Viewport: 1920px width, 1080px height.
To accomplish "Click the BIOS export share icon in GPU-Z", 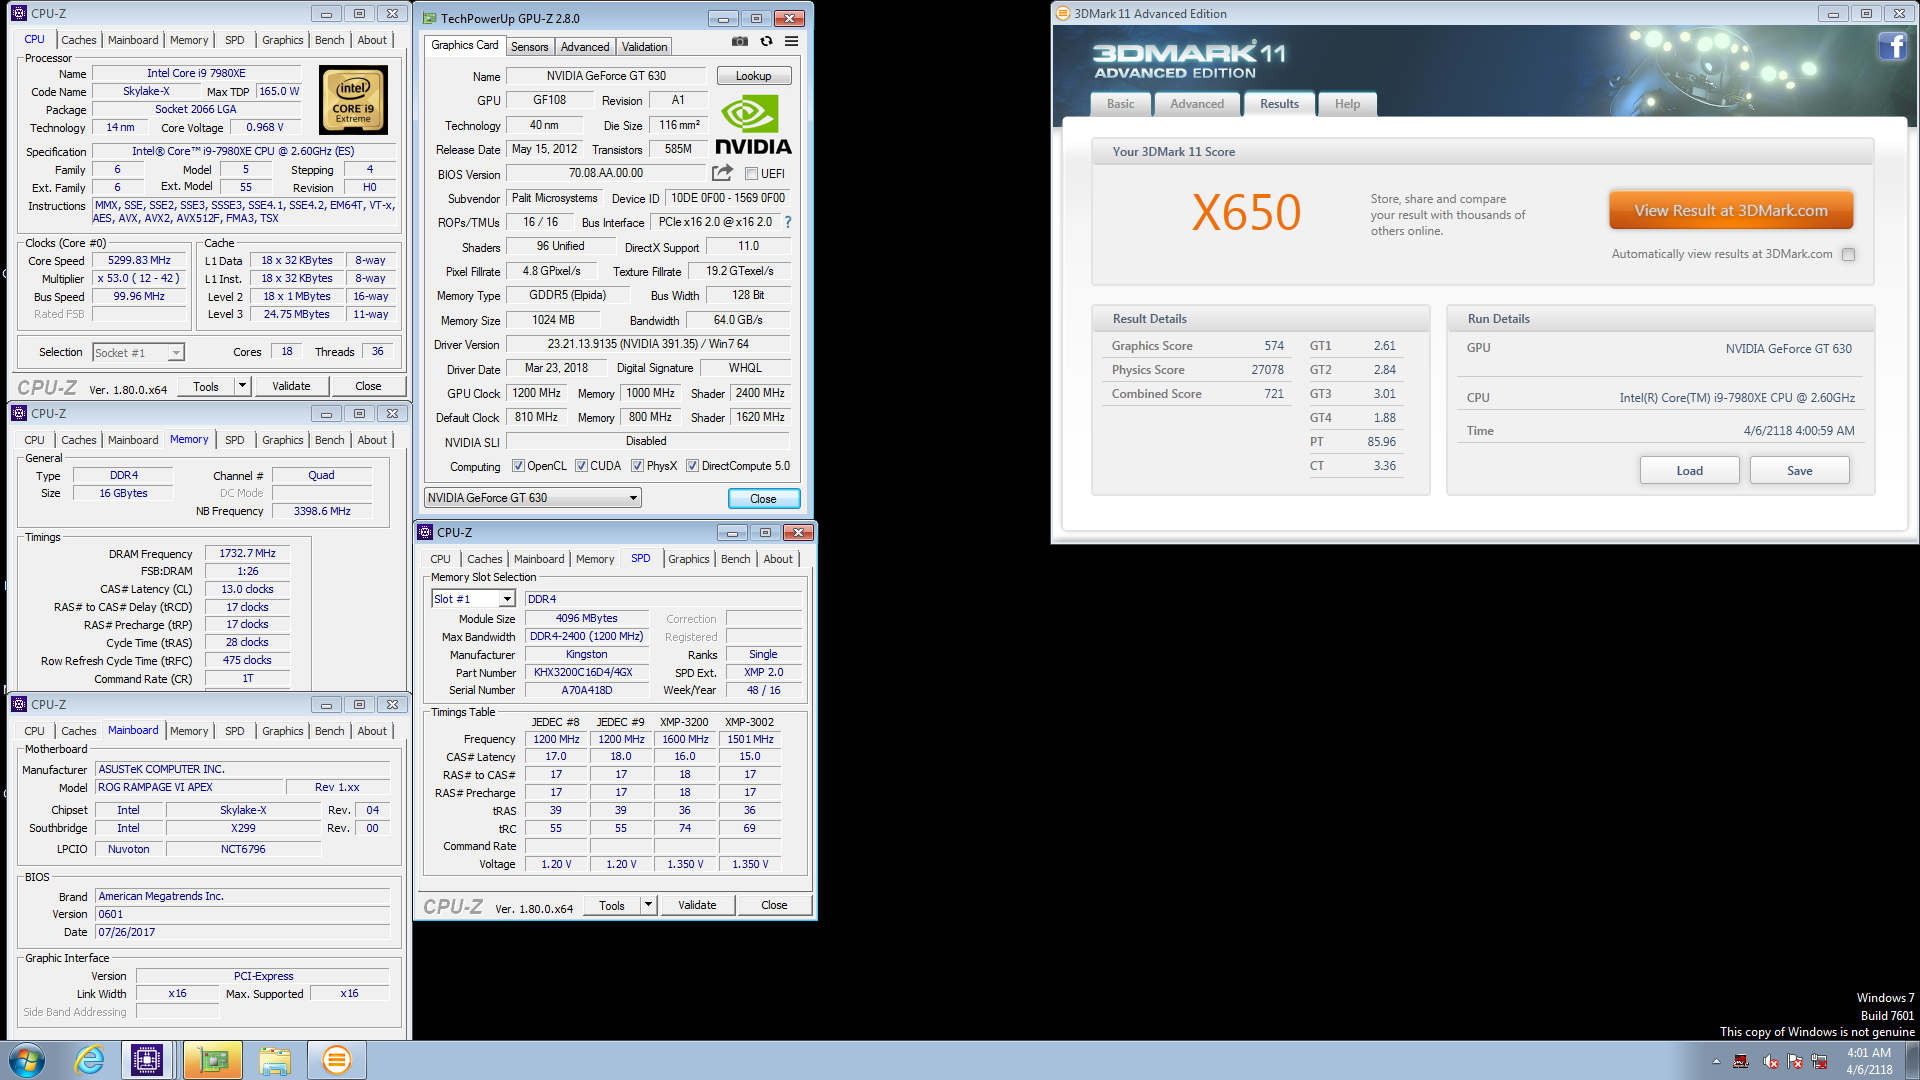I will pos(722,173).
